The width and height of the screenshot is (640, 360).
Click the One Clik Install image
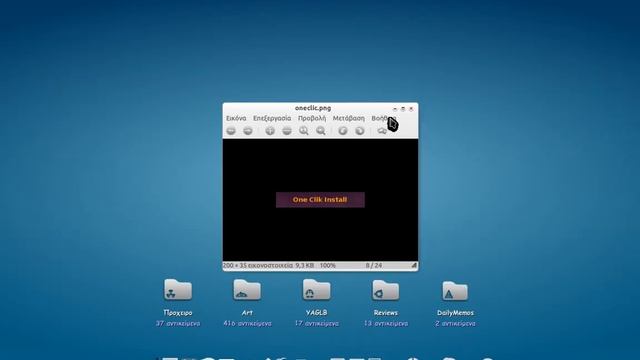pos(320,200)
